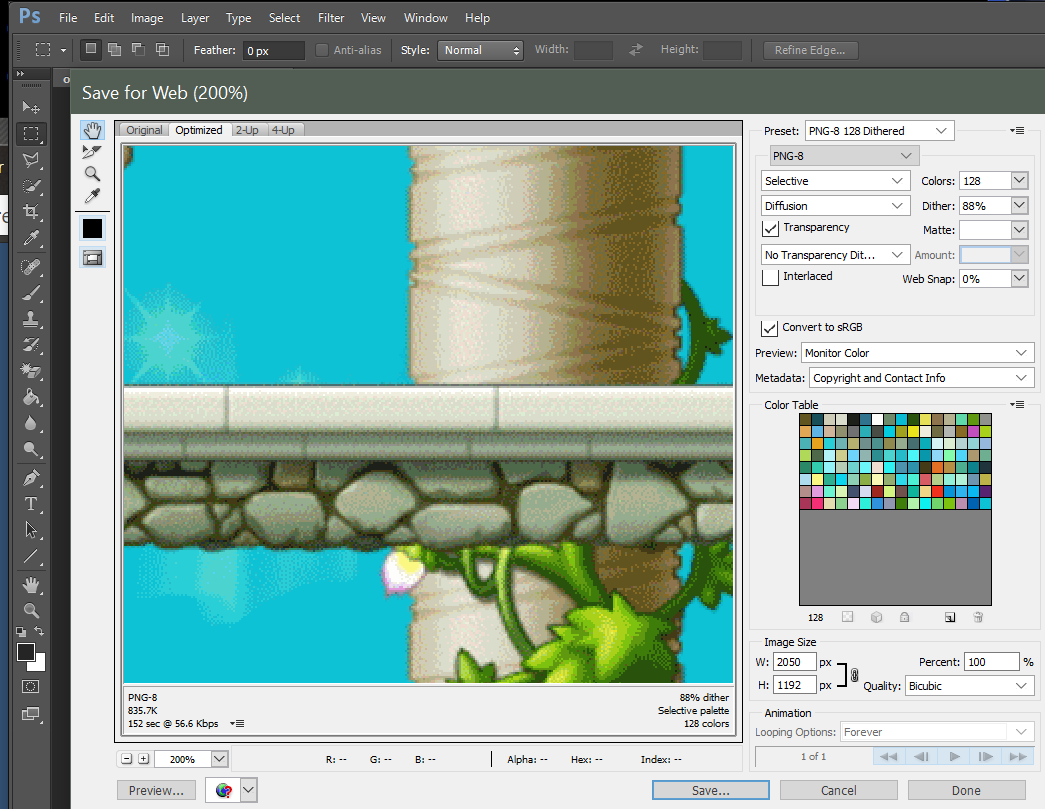The width and height of the screenshot is (1045, 809).
Task: Select the Eraser tool
Action: [x=31, y=371]
